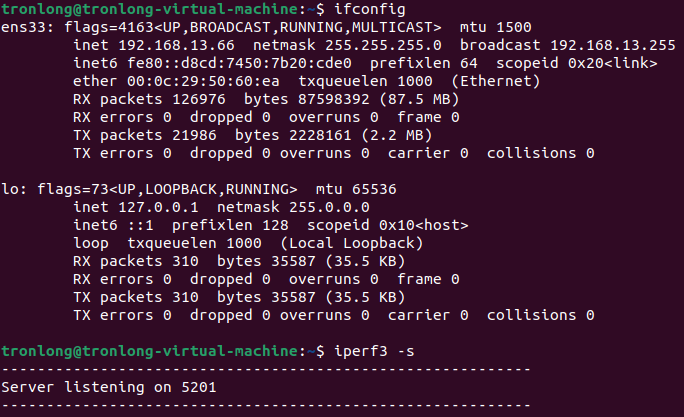Click MAC address '00:0c:29:50:60:ea'

(x=203, y=82)
